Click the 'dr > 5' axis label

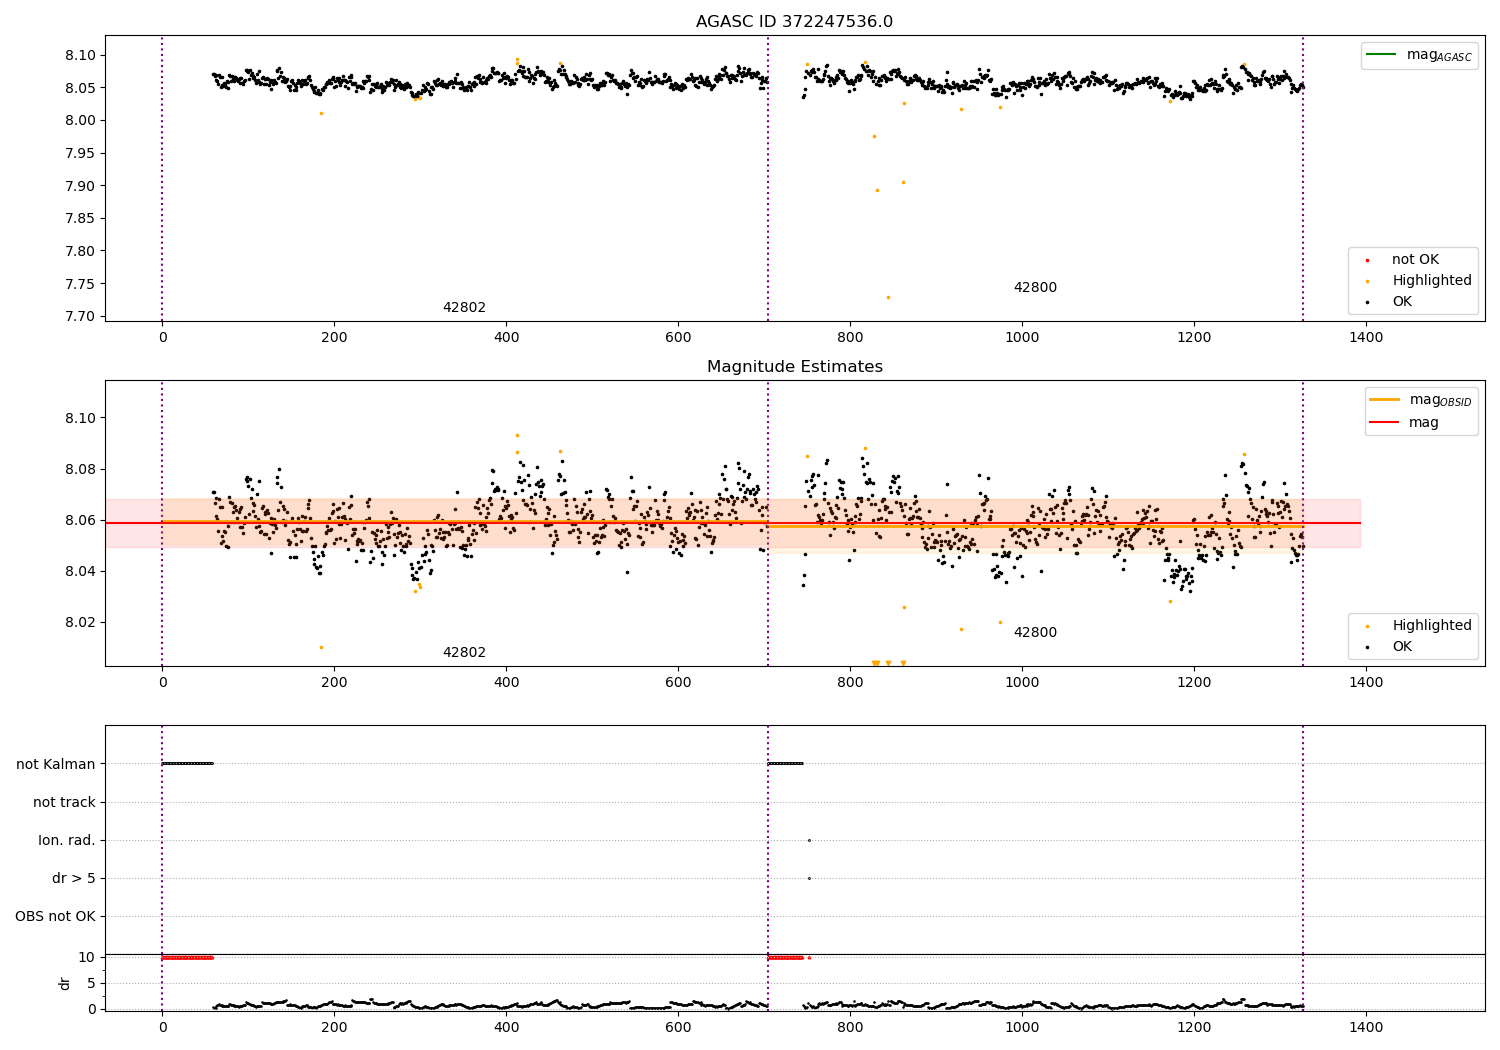click(74, 879)
